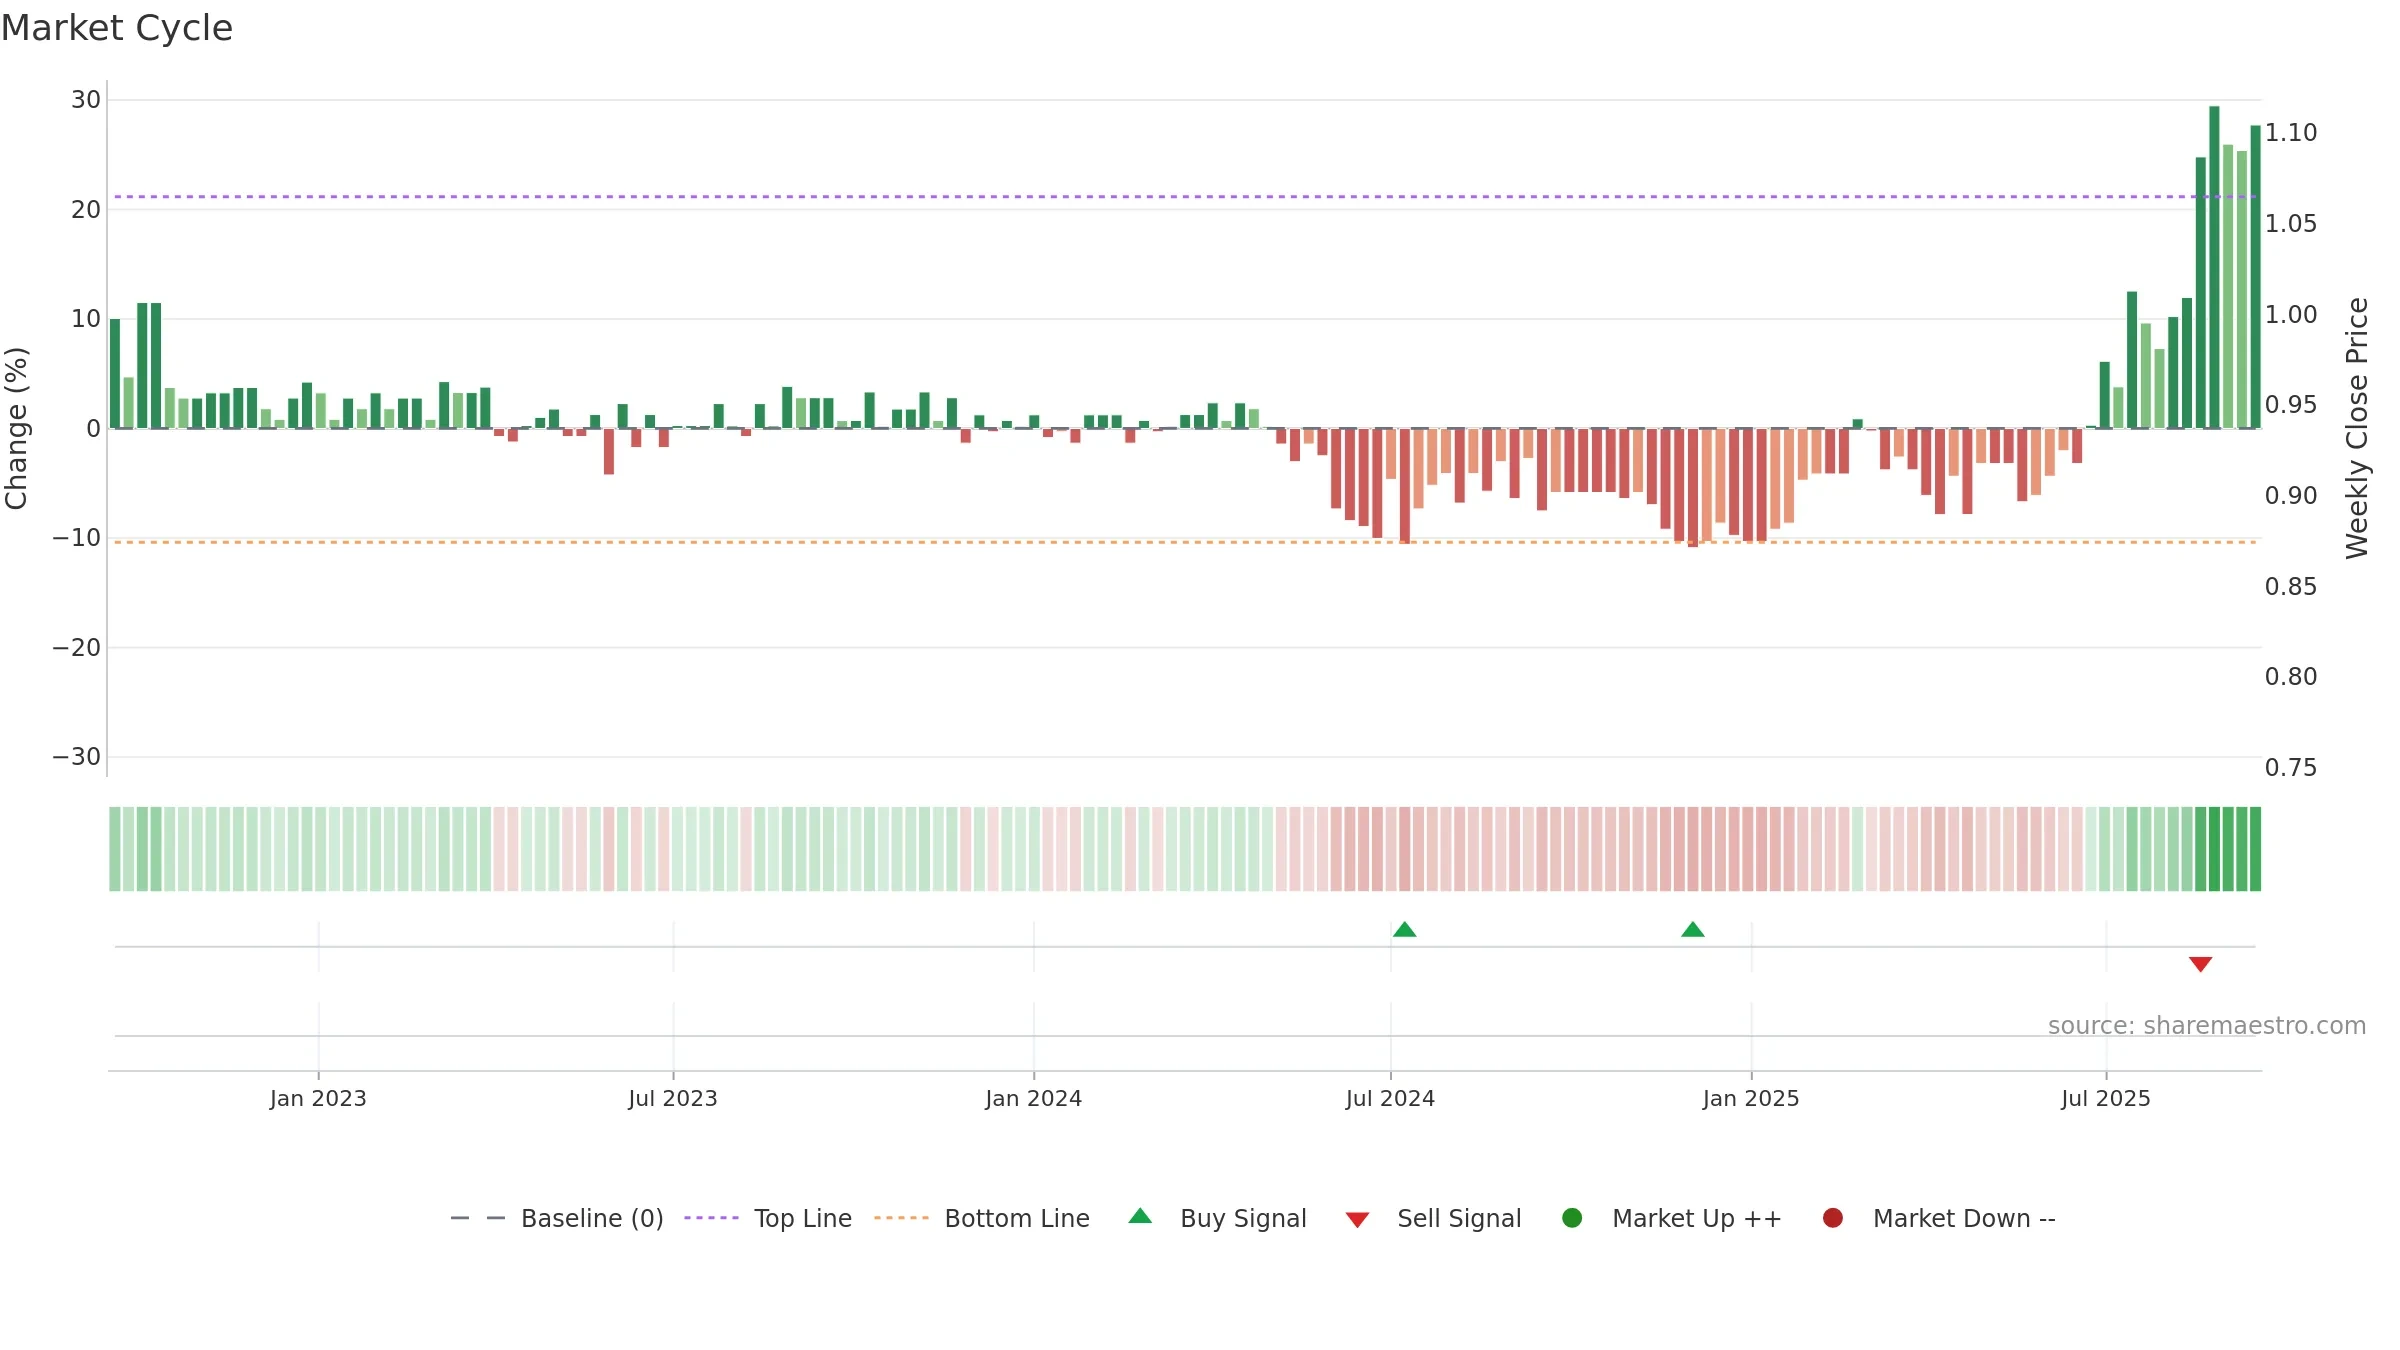Click the buy signal triangle near Jul 2024
Image resolution: width=2400 pixels, height=1350 pixels.
(x=1404, y=929)
